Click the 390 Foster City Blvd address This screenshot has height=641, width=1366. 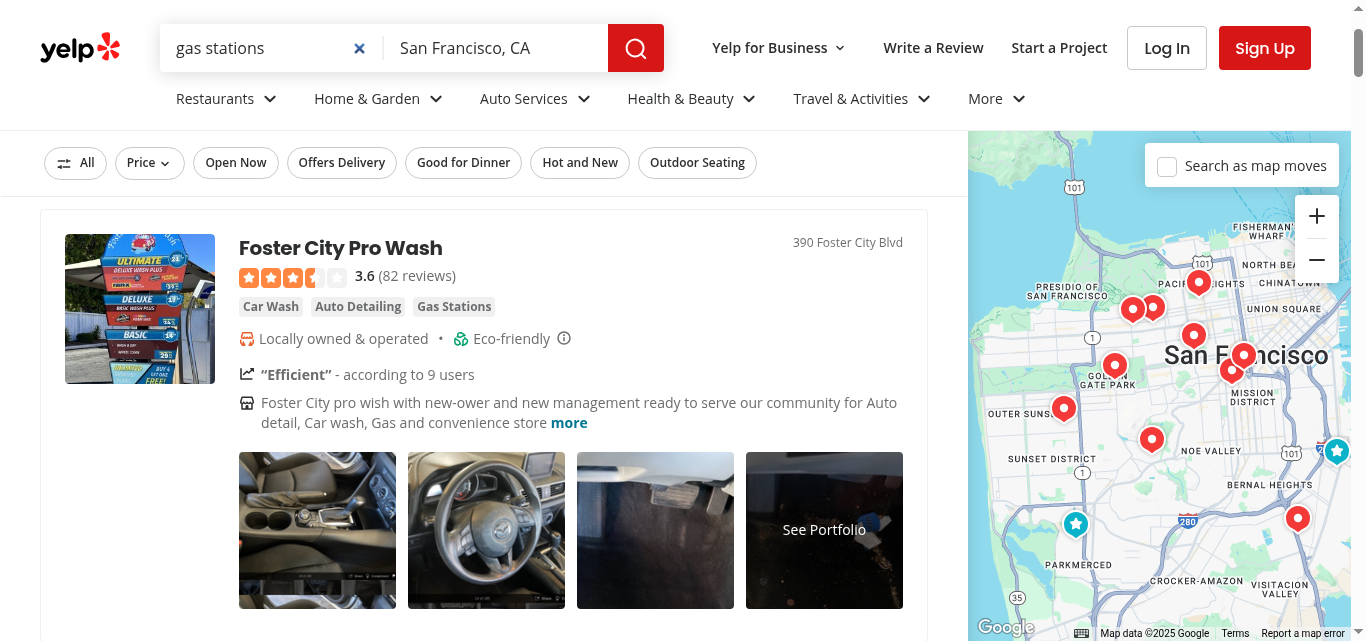848,243
